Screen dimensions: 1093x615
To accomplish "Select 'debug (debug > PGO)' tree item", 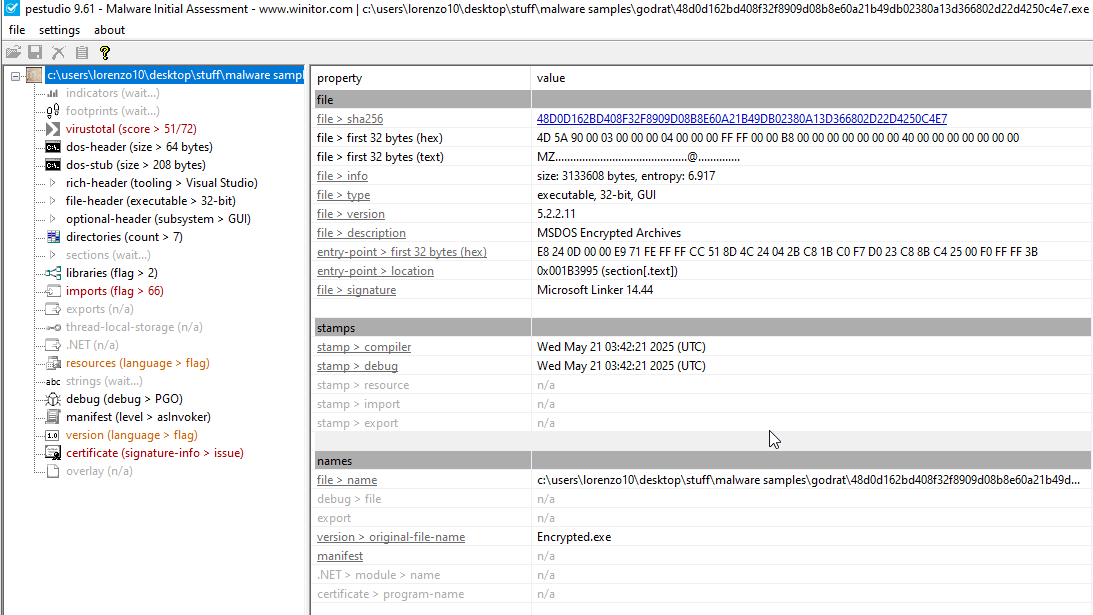I will pyautogui.click(x=124, y=400).
